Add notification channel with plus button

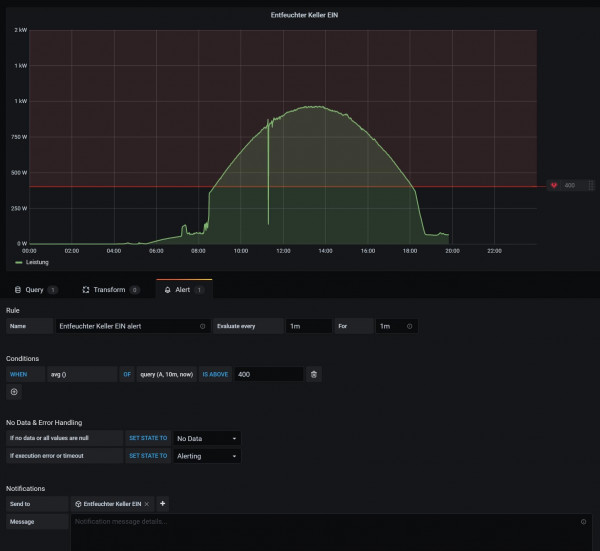coord(163,504)
